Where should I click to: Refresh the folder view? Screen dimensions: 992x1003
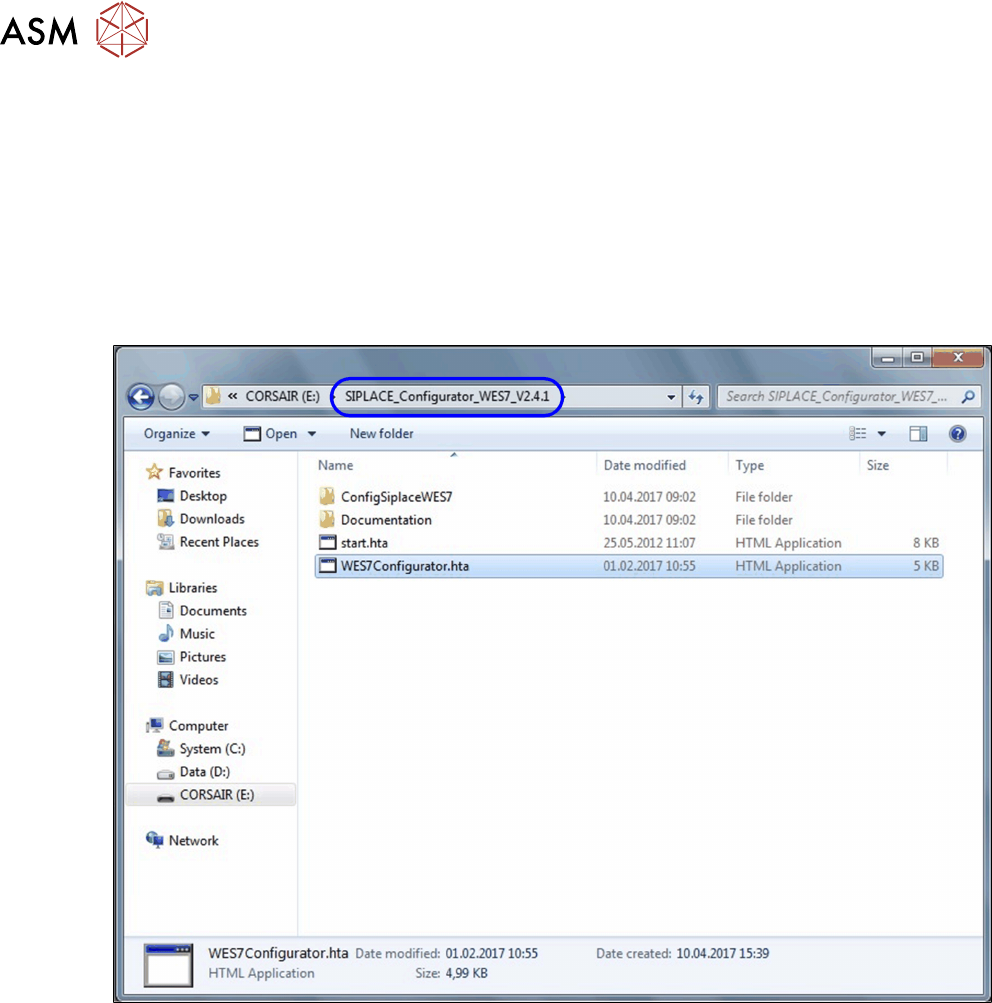[x=696, y=397]
